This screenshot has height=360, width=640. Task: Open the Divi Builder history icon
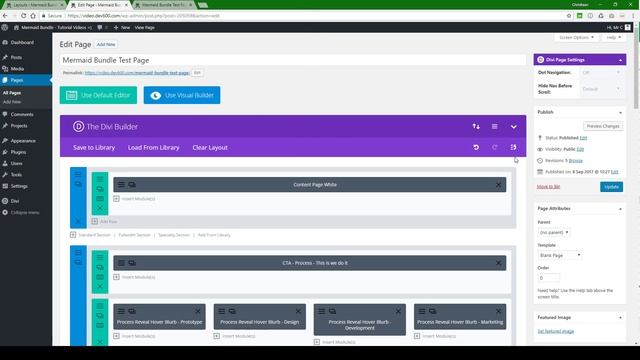(513, 147)
